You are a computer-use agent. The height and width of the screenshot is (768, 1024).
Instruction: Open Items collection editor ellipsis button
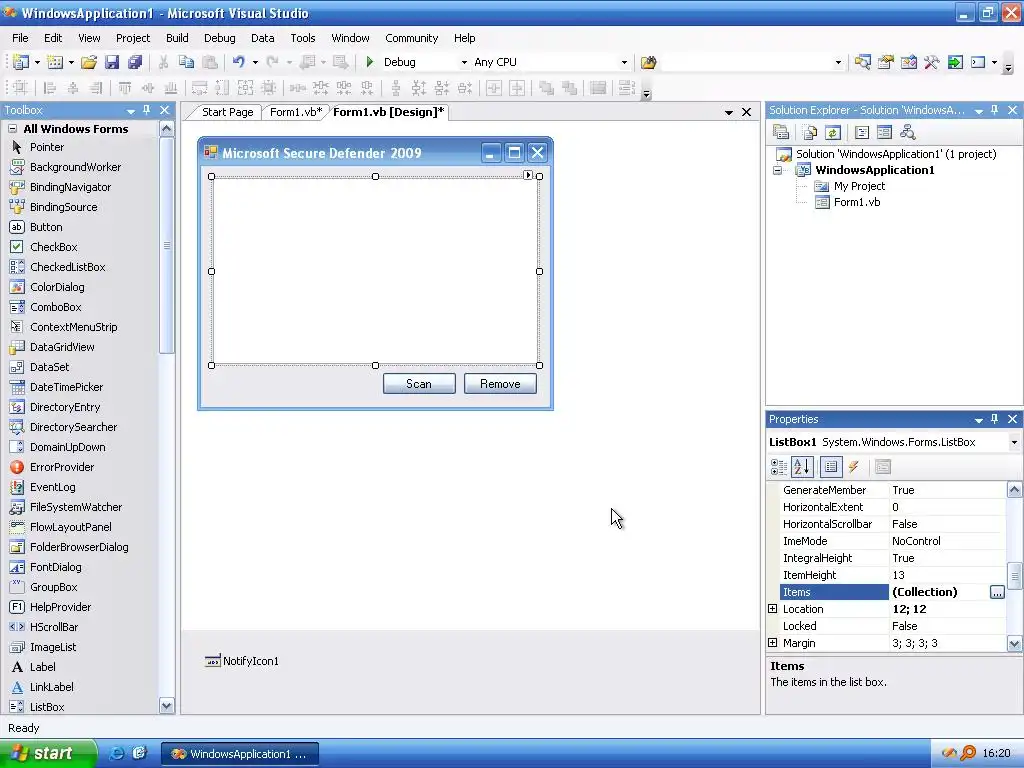coord(997,592)
